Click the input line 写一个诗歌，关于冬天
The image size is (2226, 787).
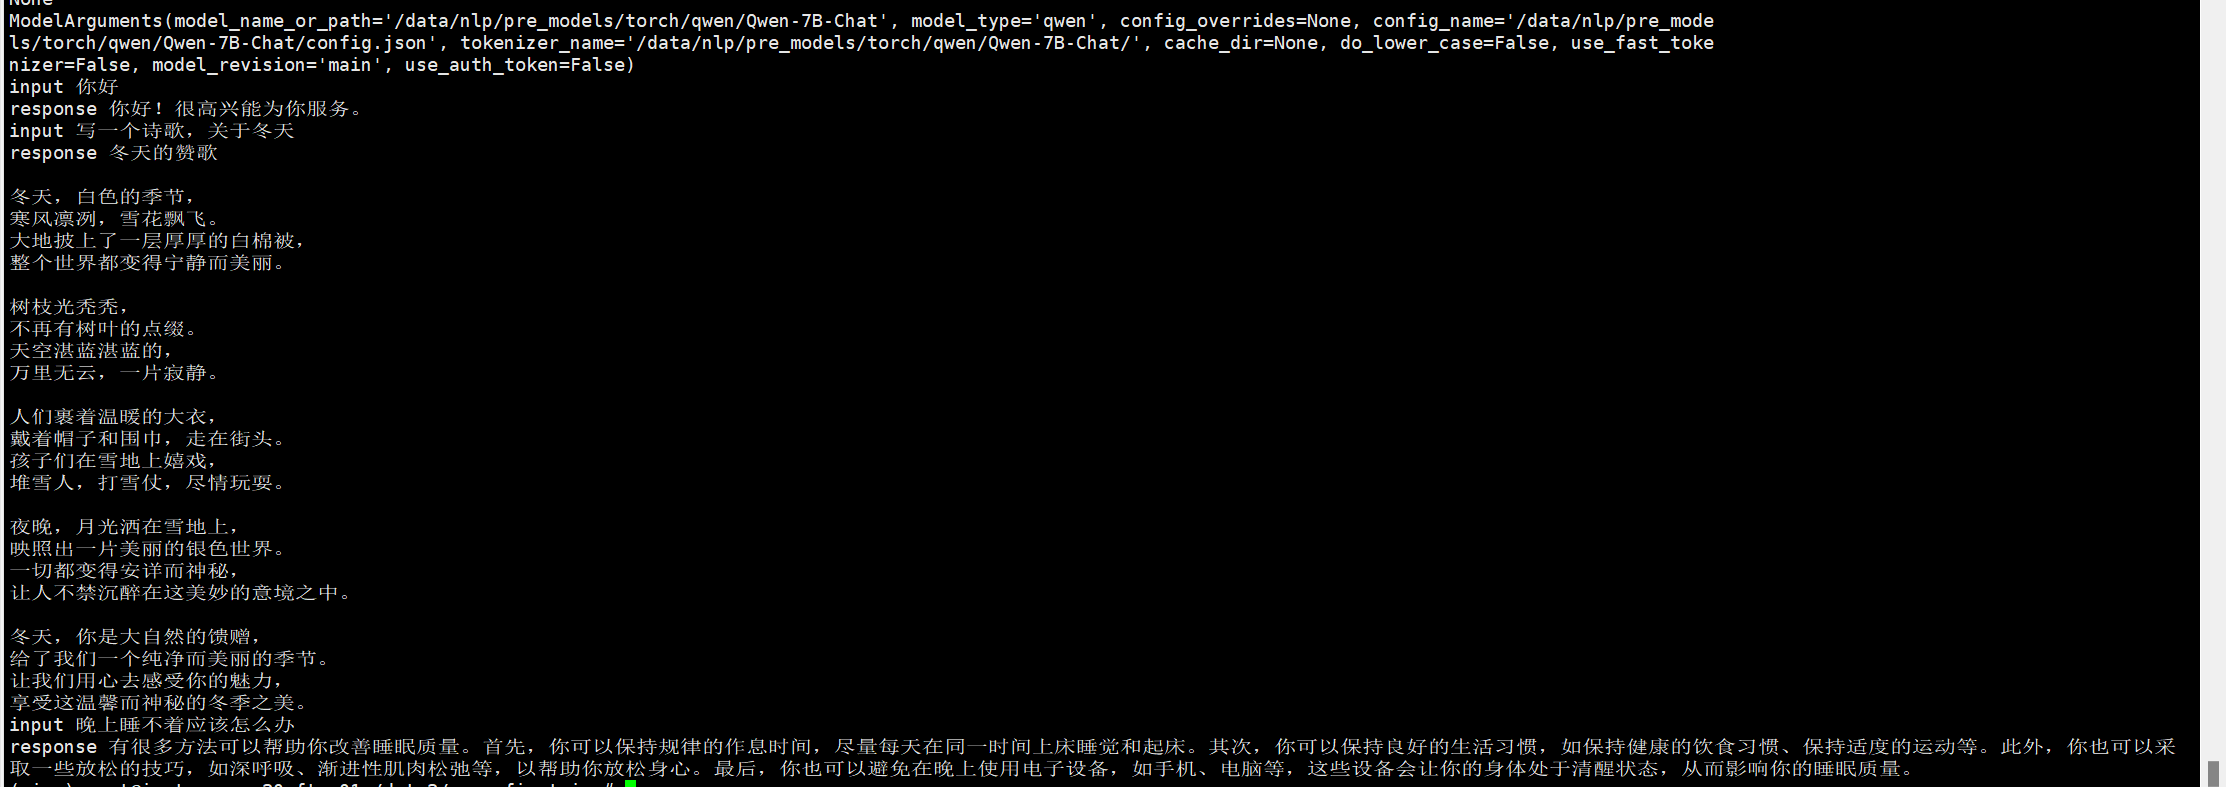pos(152,131)
